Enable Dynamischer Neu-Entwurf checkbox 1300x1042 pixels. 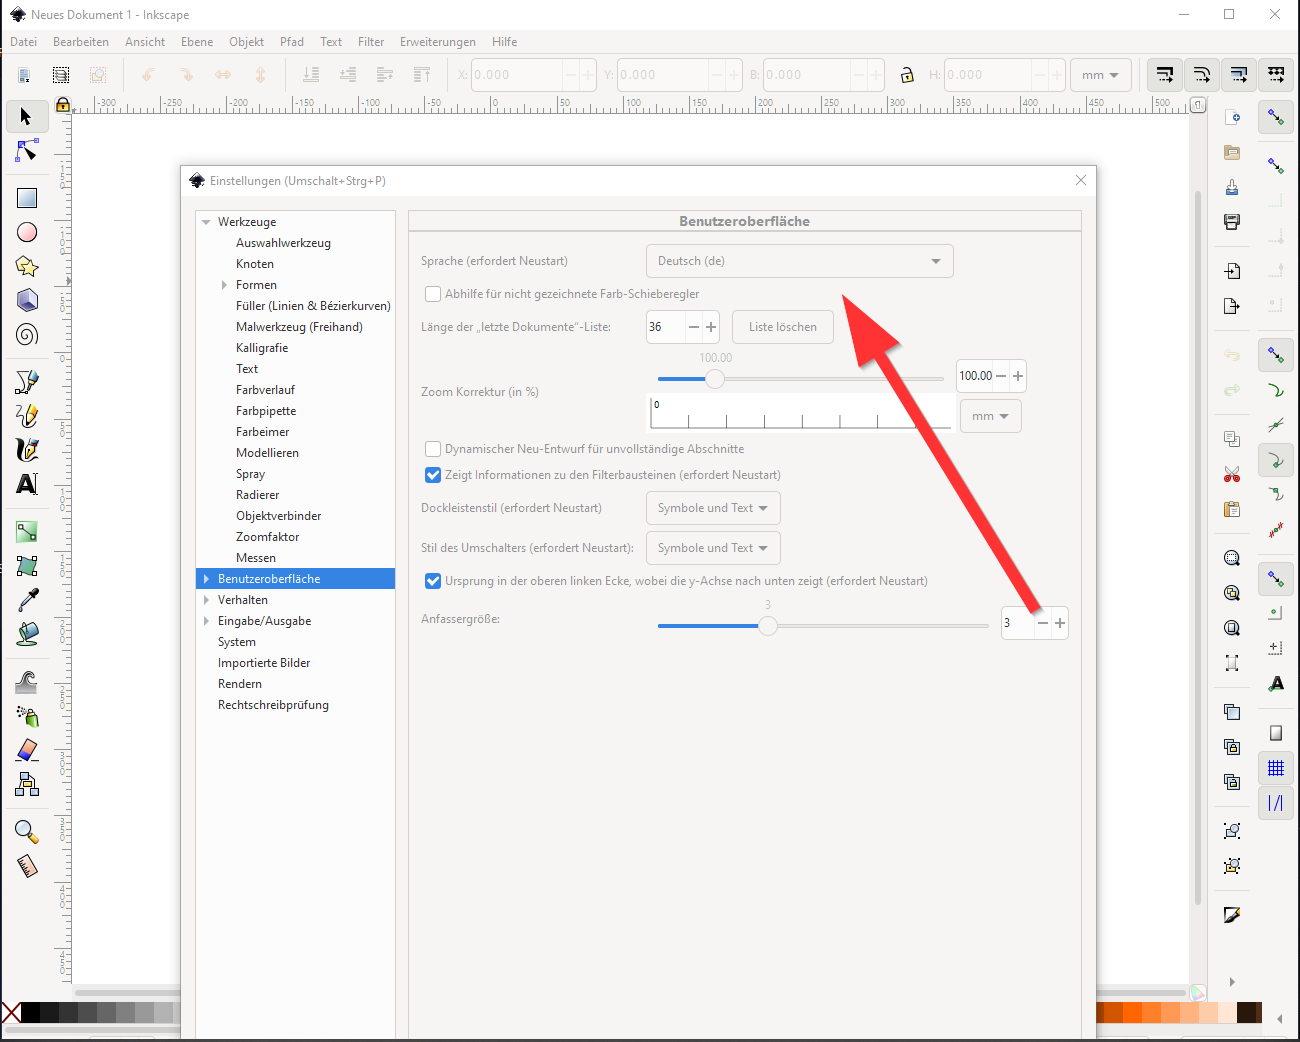433,449
